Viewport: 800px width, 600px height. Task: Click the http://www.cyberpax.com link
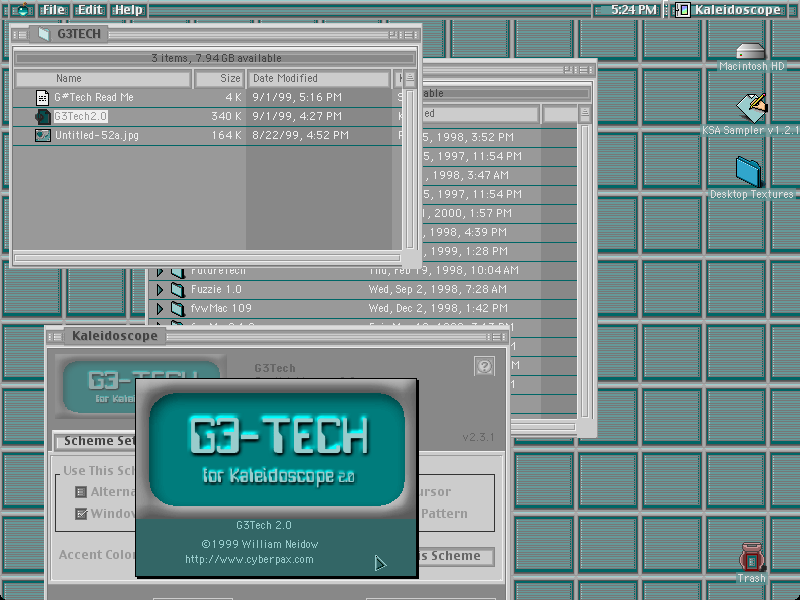pyautogui.click(x=249, y=560)
